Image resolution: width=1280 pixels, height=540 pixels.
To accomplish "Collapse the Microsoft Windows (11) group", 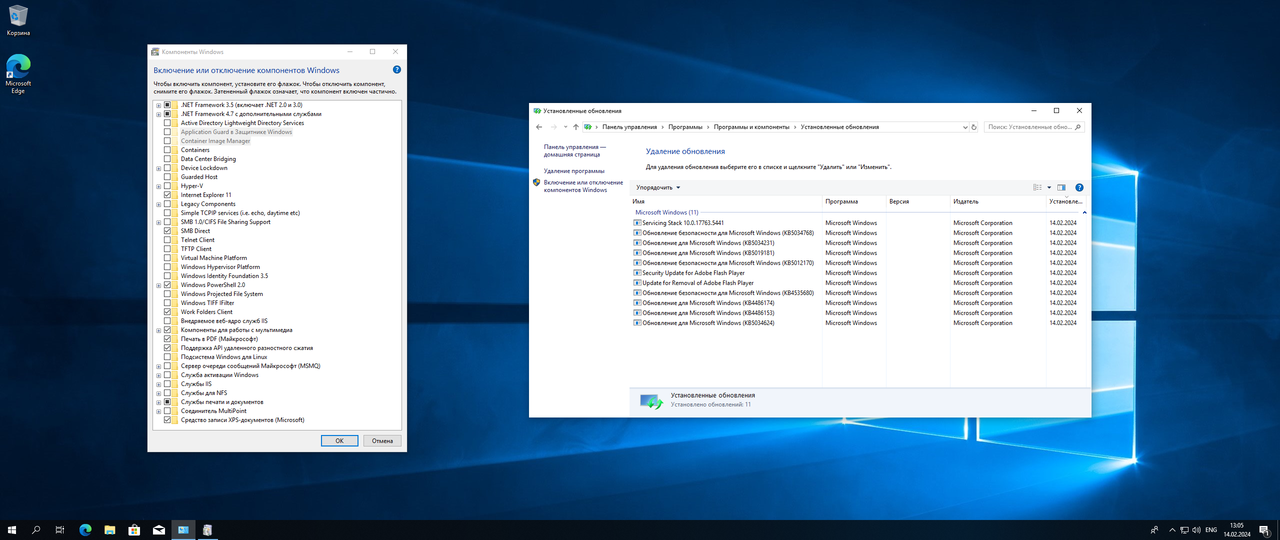I will click(x=1084, y=212).
